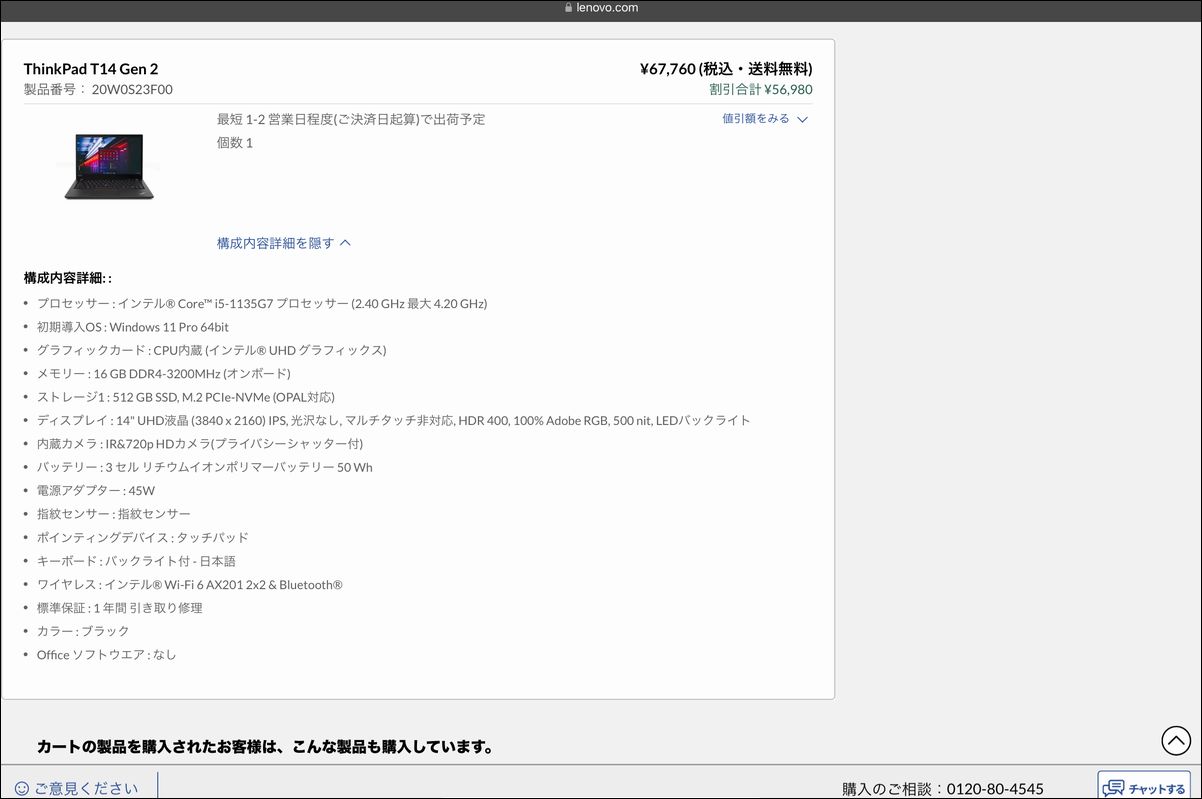Click the 初期導入OS Windows 11 Pro line

(x=133, y=327)
